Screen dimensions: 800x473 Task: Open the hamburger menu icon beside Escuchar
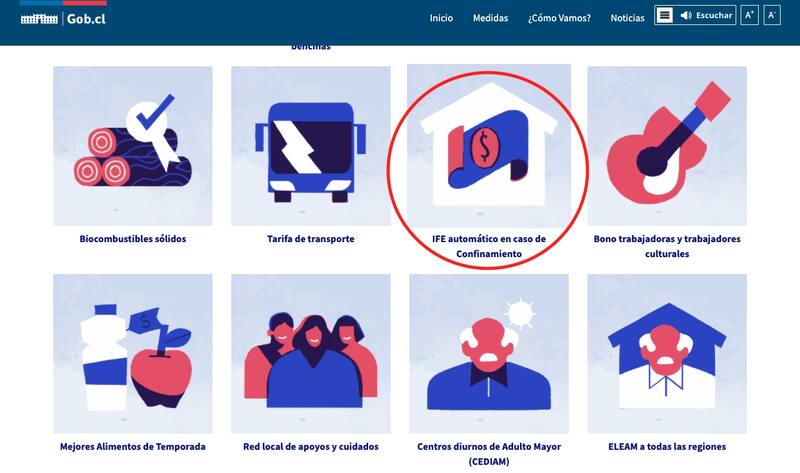tap(664, 15)
